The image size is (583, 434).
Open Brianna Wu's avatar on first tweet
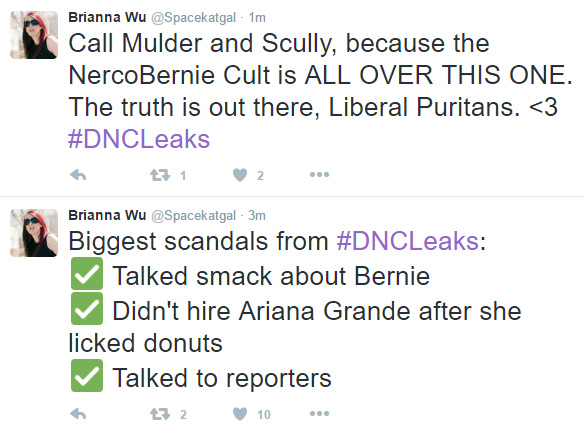tap(34, 35)
